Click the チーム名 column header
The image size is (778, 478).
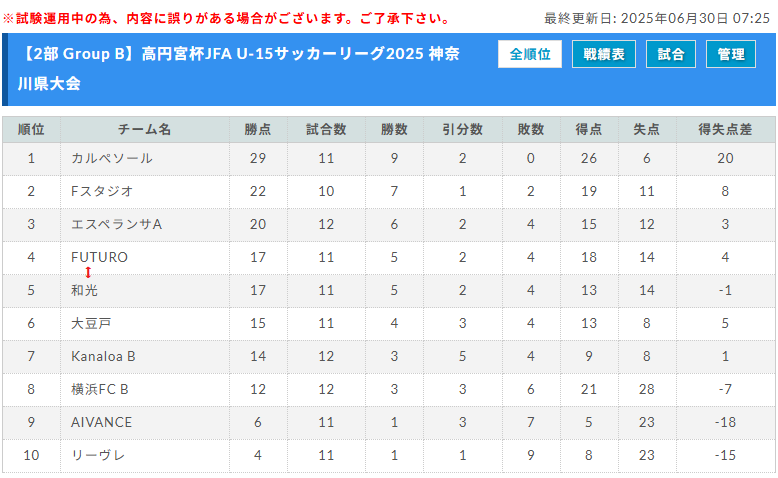145,129
